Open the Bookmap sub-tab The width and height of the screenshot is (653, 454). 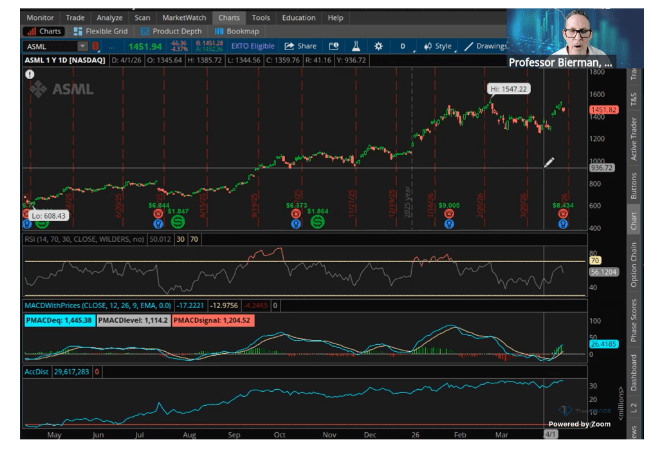coord(237,31)
